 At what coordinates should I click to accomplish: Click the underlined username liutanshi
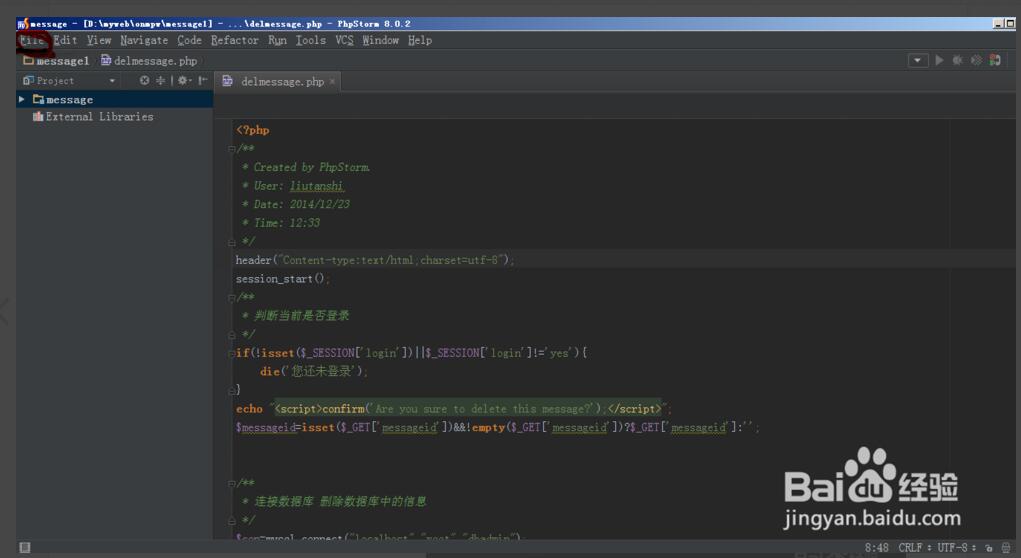tap(317, 186)
